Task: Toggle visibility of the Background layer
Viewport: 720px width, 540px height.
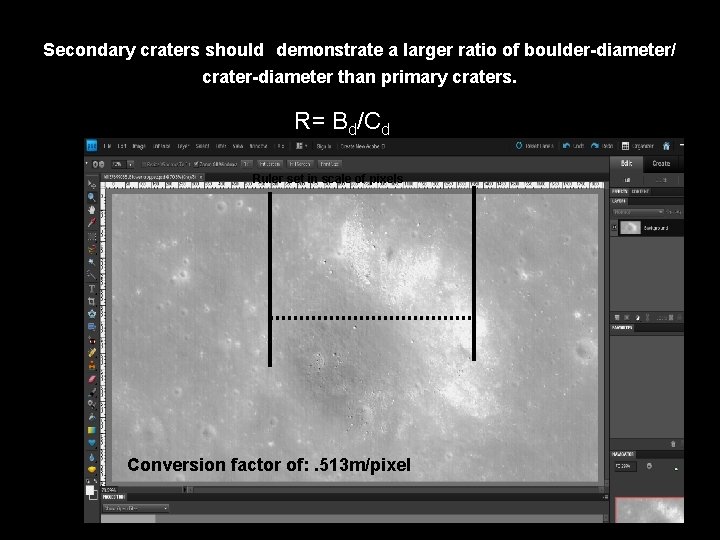Action: 614,228
